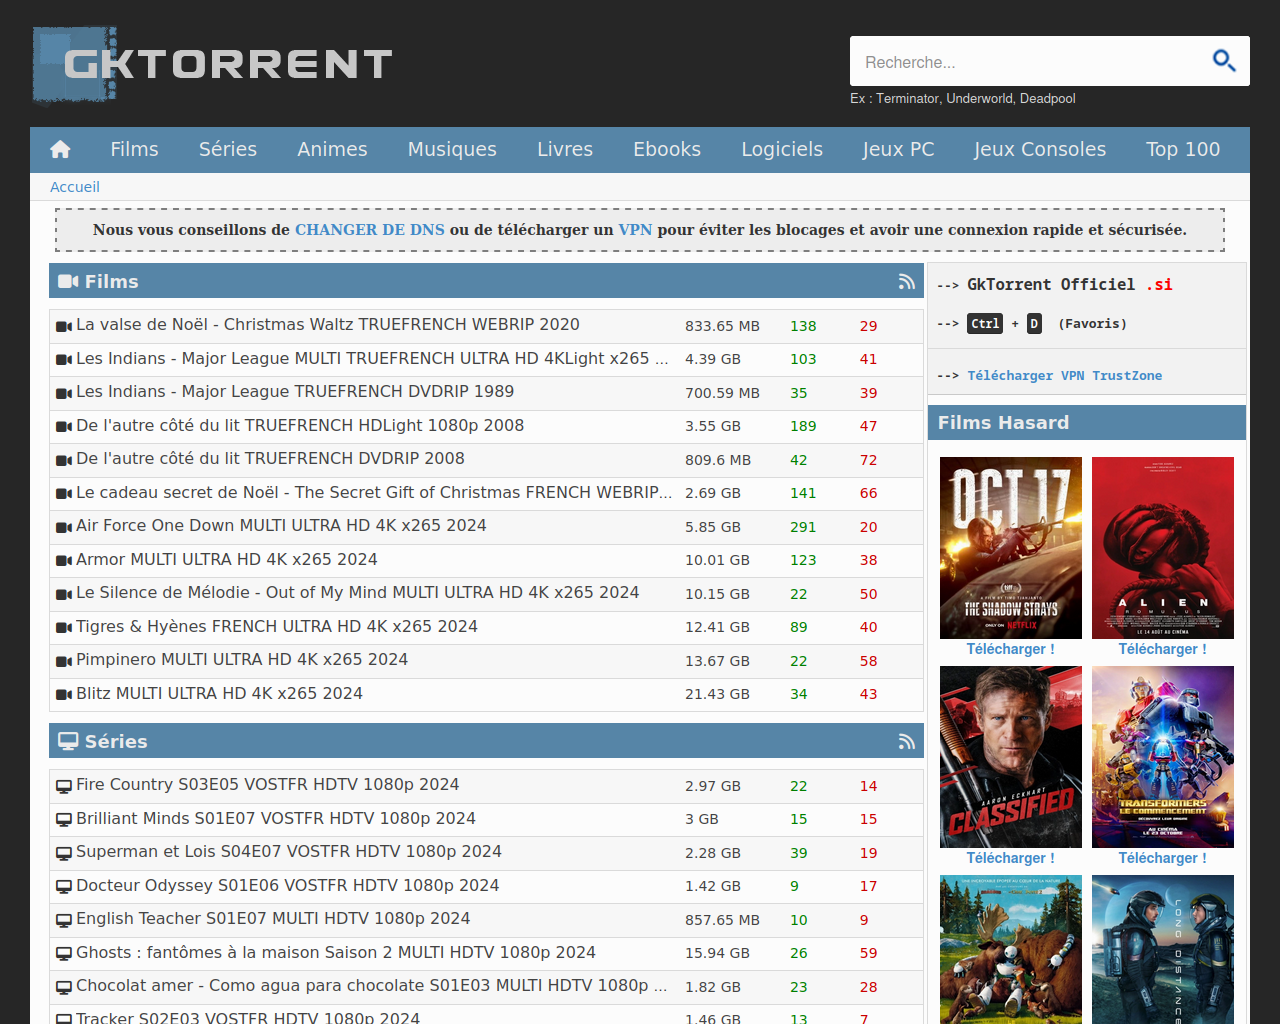Open Superman et Lois S04E07 torrent
The width and height of the screenshot is (1280, 1024).
(x=289, y=852)
